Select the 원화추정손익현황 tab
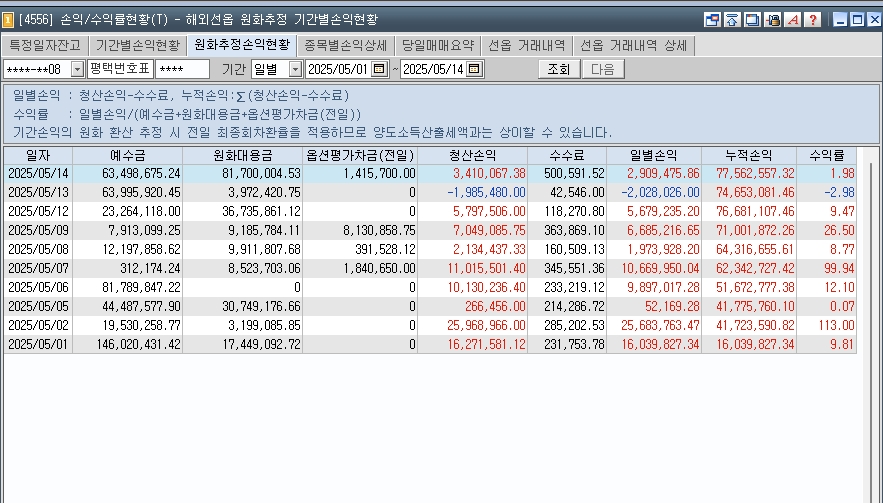Screen dimensions: 883x503 [242, 45]
